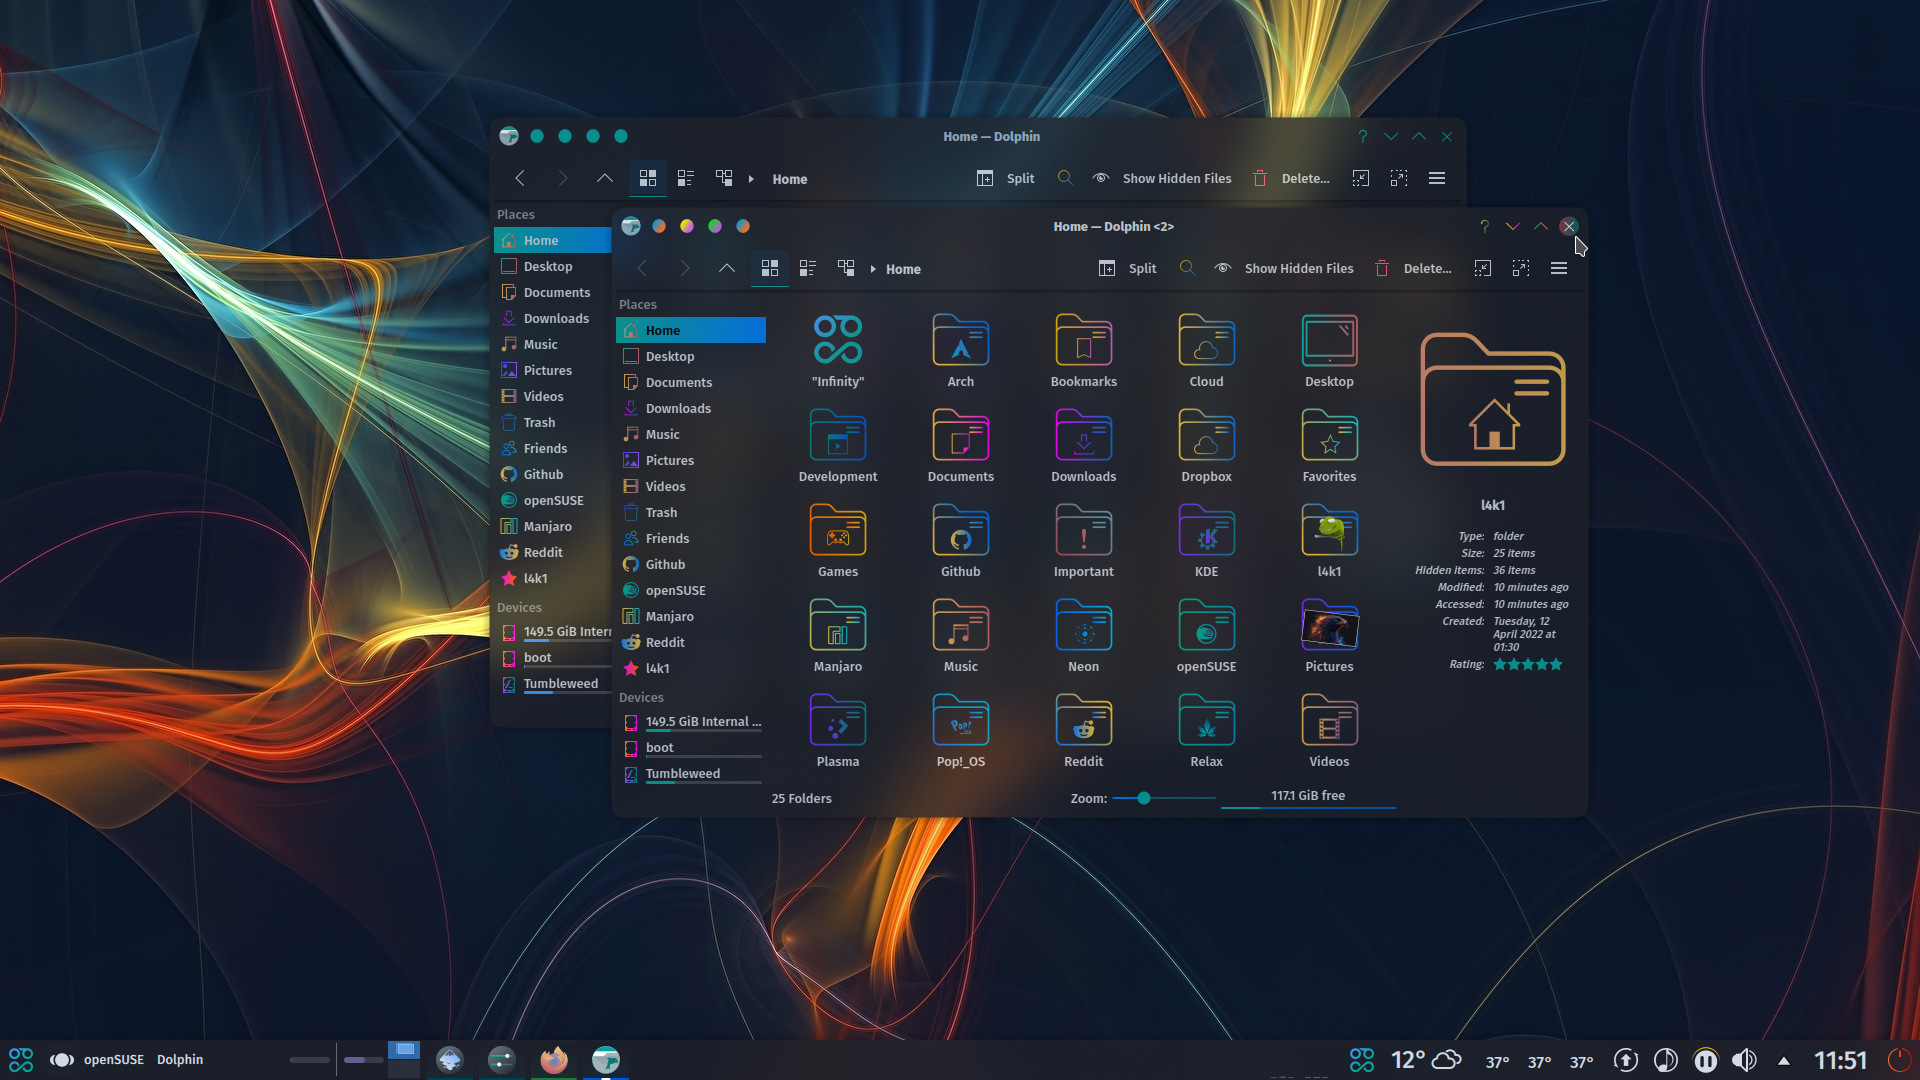Click the up-arrow to go to parent folder

tap(727, 268)
